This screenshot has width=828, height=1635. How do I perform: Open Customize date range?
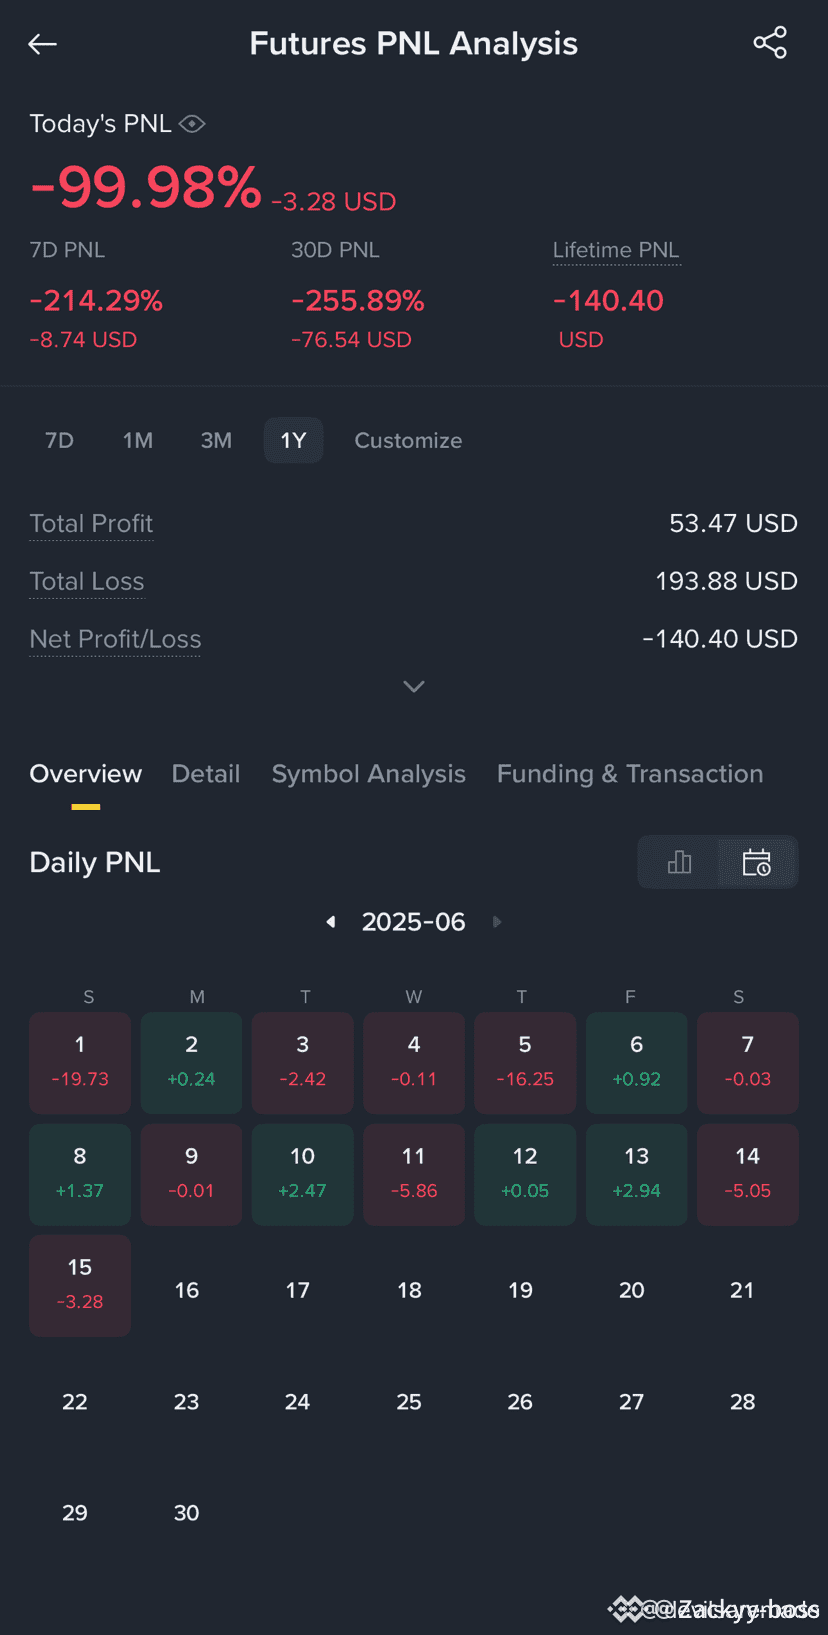click(x=408, y=440)
